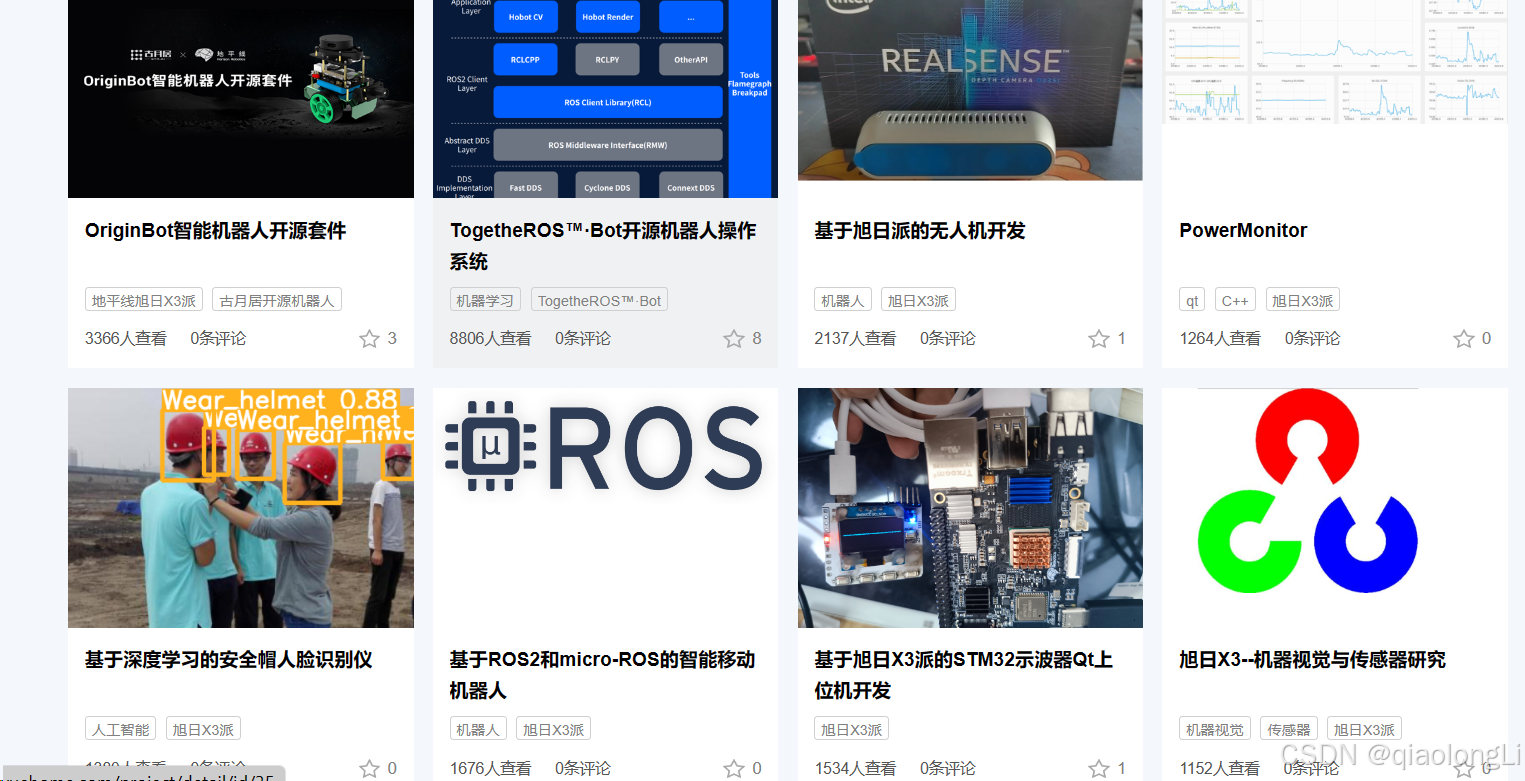This screenshot has height=781, width=1525.
Task: Click the 1676人查看 view count
Action: tap(491, 769)
